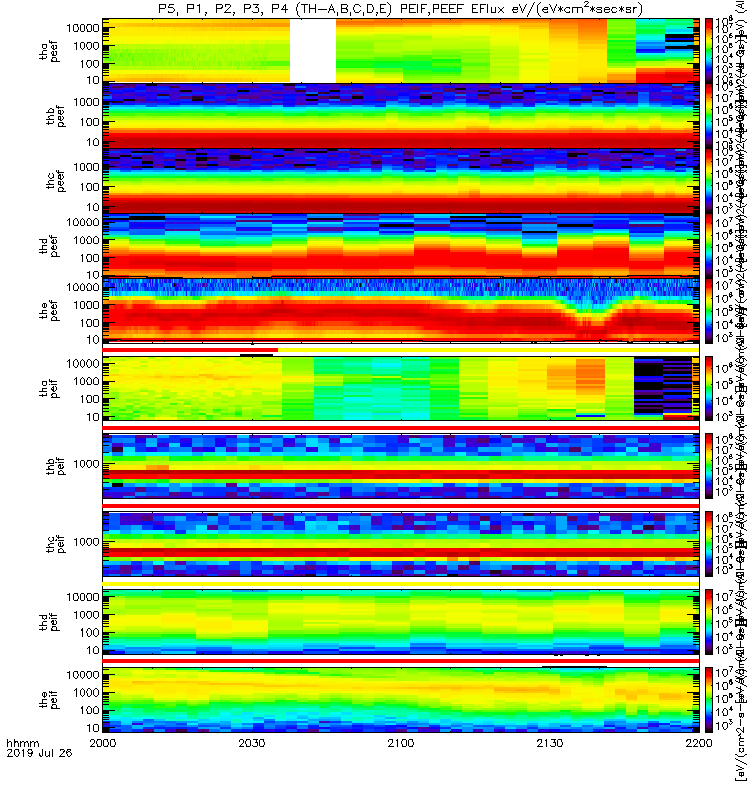Image resolution: width=750 pixels, height=800 pixels.
Task: Click the '10000' energy tick of tha peef
Action: coord(83,28)
